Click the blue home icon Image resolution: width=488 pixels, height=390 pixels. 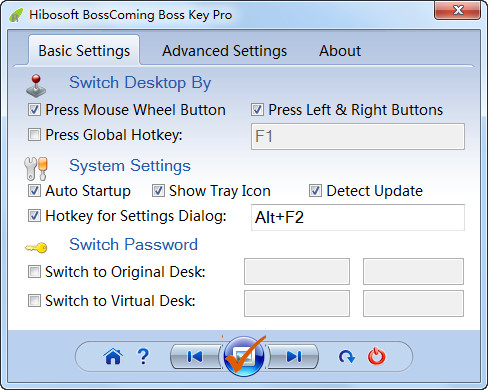pyautogui.click(x=113, y=356)
